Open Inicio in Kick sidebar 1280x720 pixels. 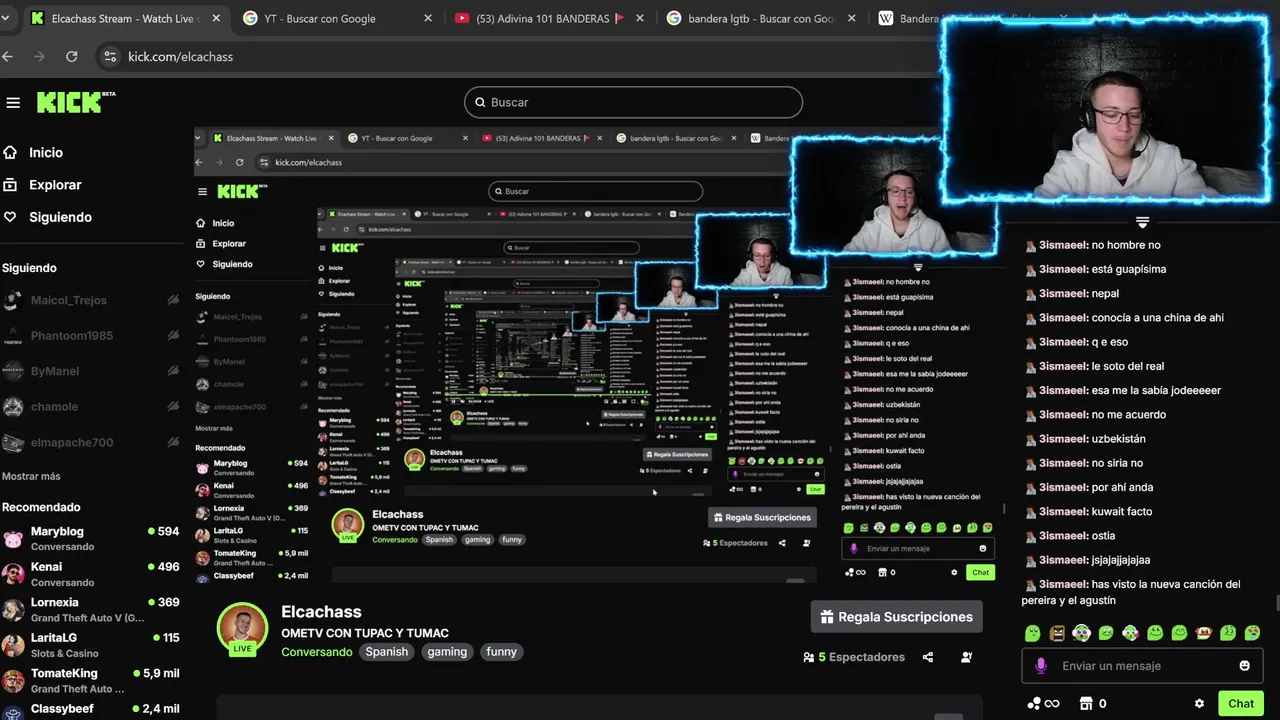tap(46, 153)
